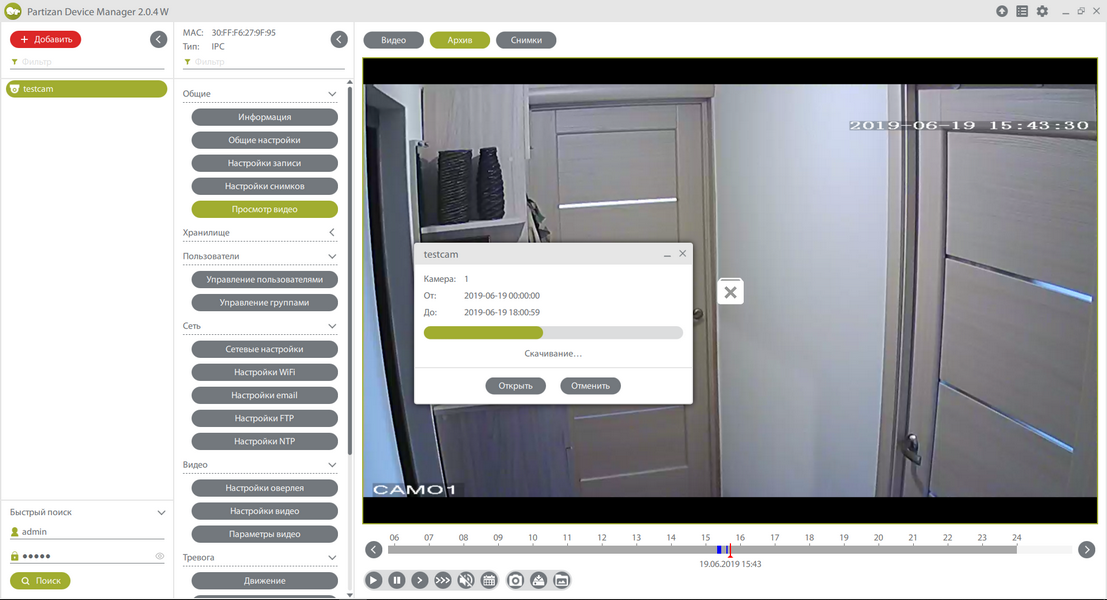The height and width of the screenshot is (600, 1107).
Task: Step forward with the single-arrow button
Action: tap(419, 580)
